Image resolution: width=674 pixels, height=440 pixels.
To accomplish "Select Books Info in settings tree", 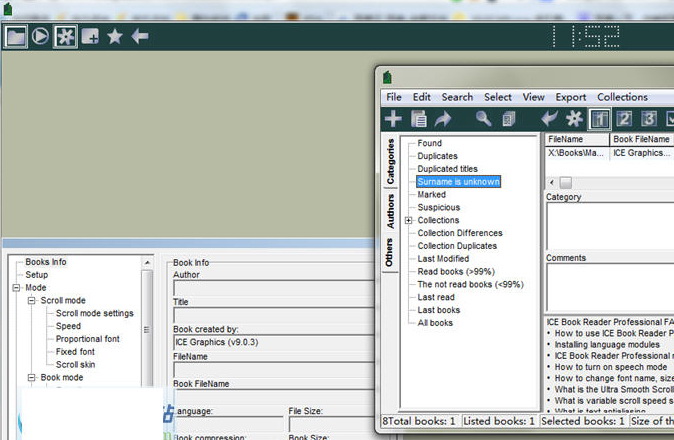I will (x=46, y=262).
